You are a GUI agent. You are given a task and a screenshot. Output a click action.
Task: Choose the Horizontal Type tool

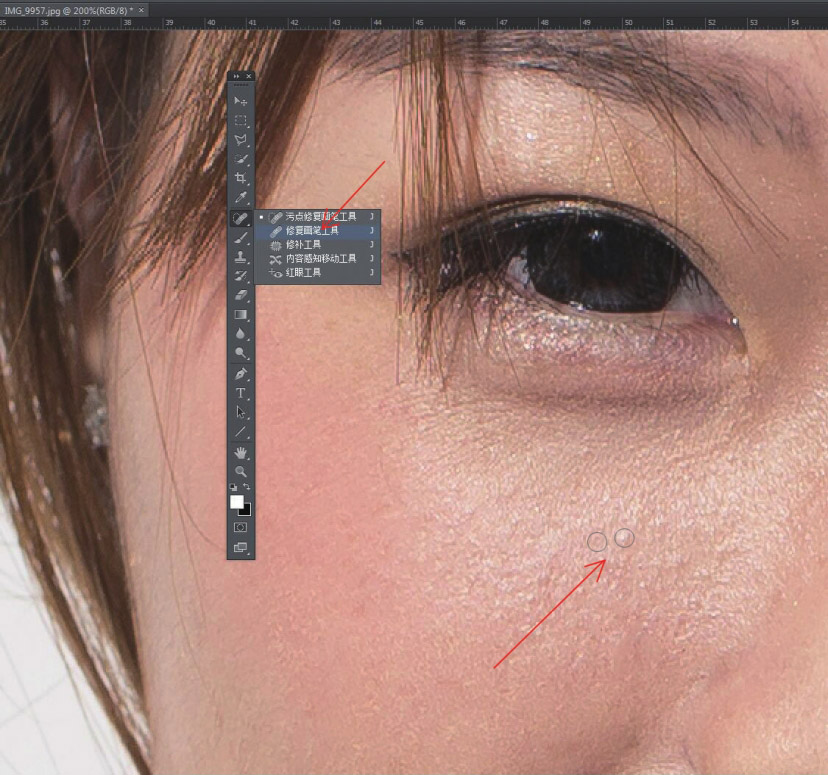click(x=241, y=393)
